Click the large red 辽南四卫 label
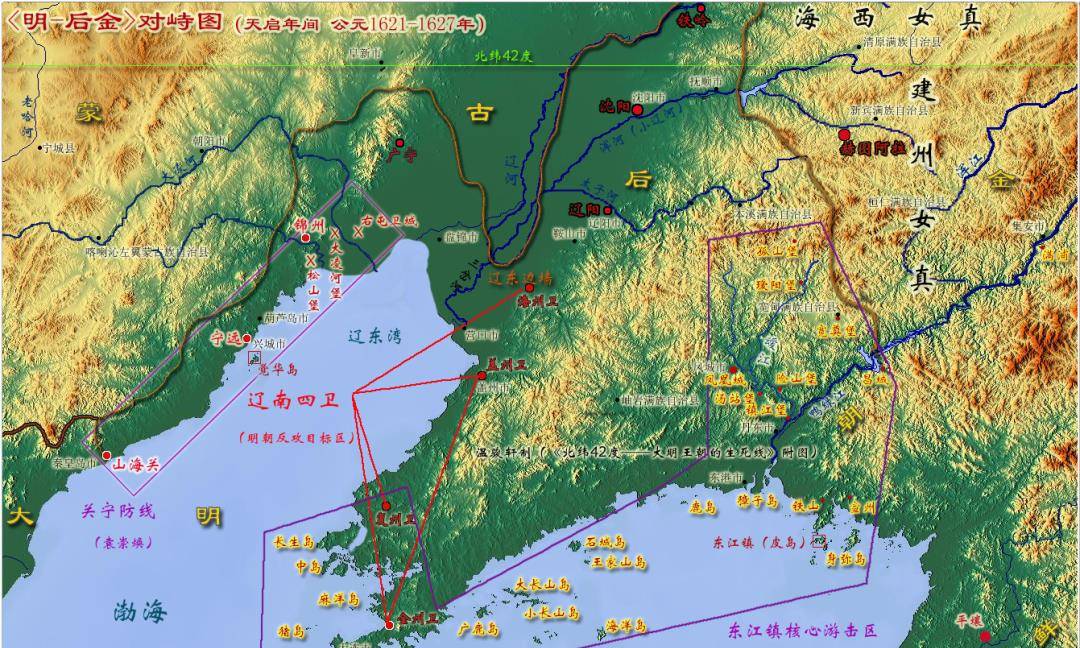Image resolution: width=1080 pixels, height=648 pixels. click(x=293, y=399)
